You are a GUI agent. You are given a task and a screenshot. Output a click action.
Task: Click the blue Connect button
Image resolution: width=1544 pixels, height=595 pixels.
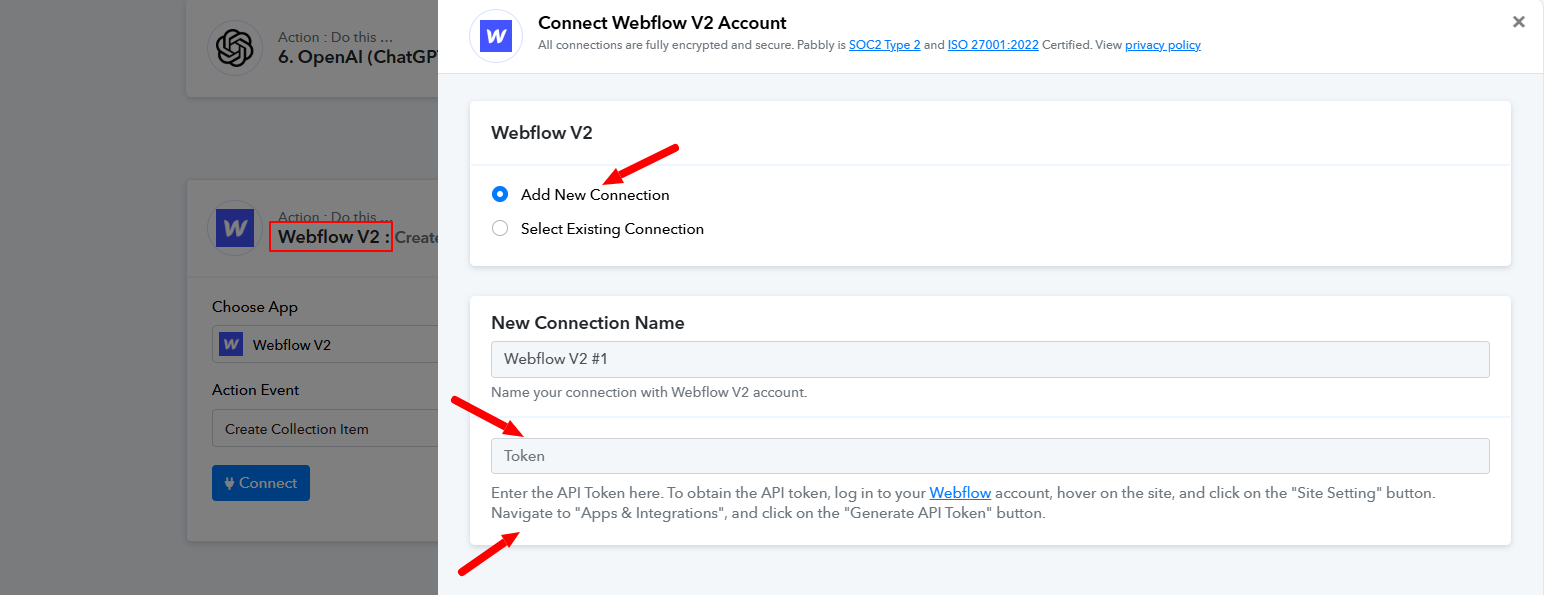pyautogui.click(x=261, y=483)
